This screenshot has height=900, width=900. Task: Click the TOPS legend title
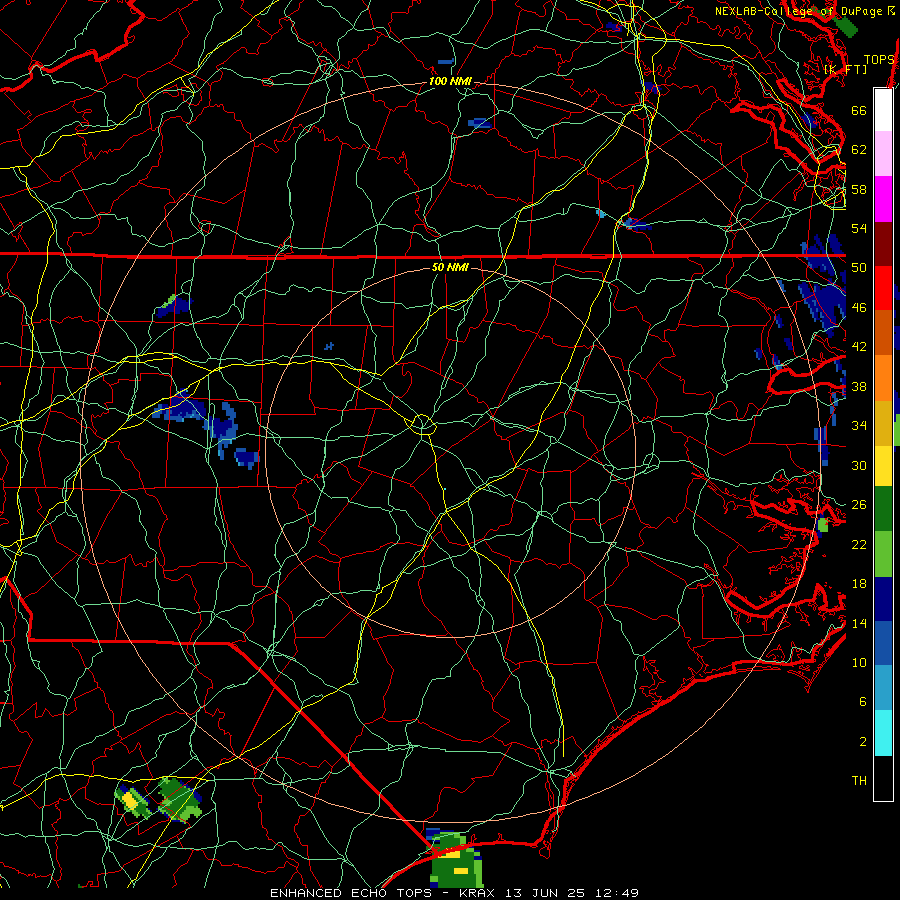click(x=878, y=60)
